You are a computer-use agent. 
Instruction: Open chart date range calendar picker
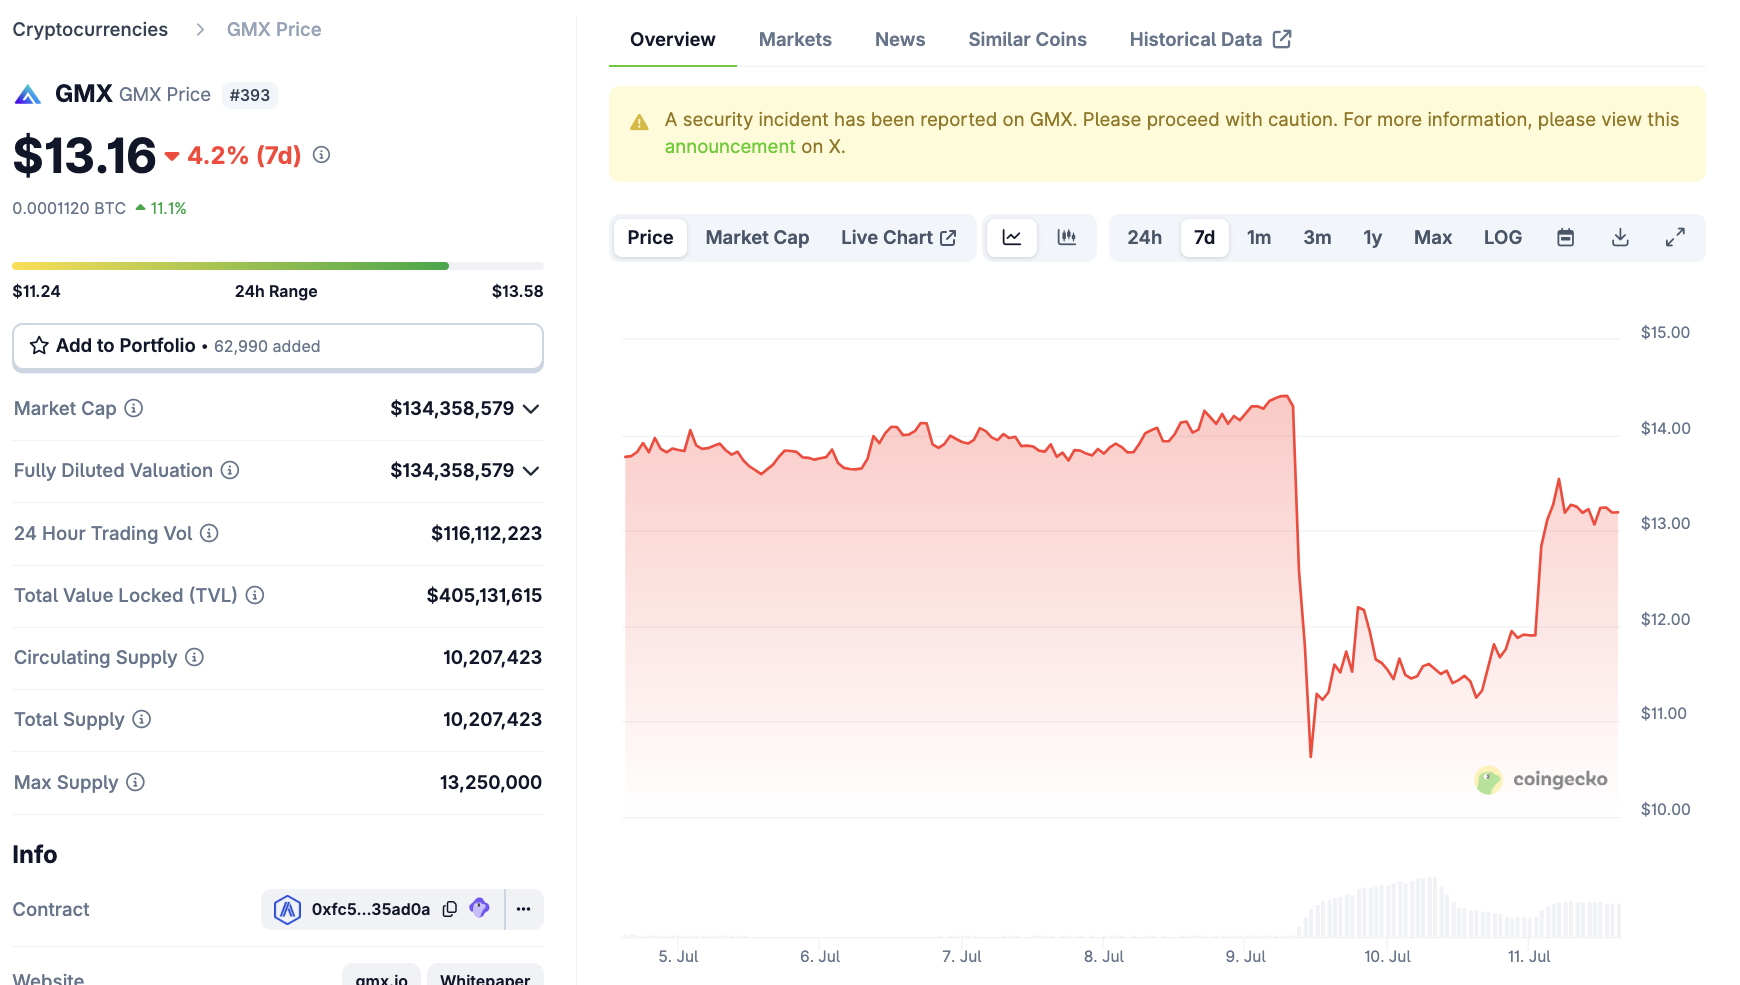pos(1565,238)
